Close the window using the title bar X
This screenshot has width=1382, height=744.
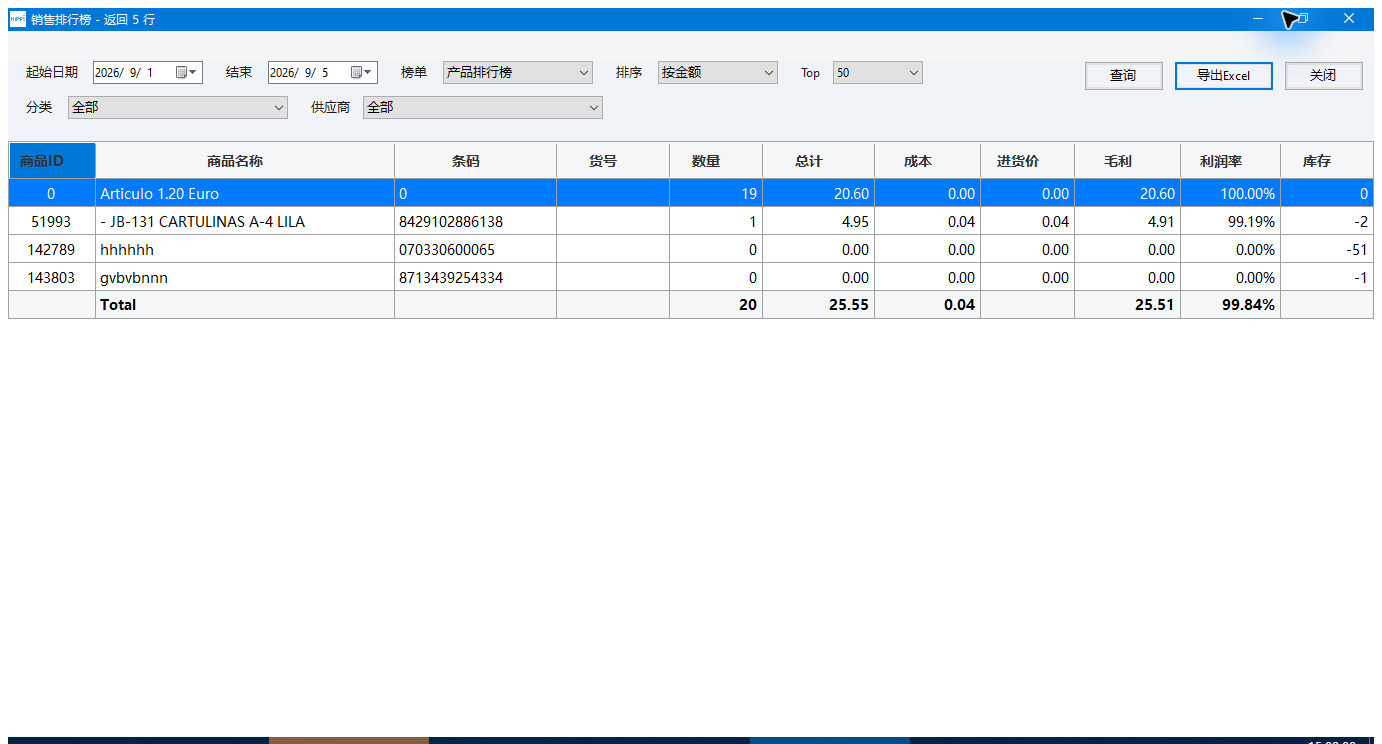1348,19
